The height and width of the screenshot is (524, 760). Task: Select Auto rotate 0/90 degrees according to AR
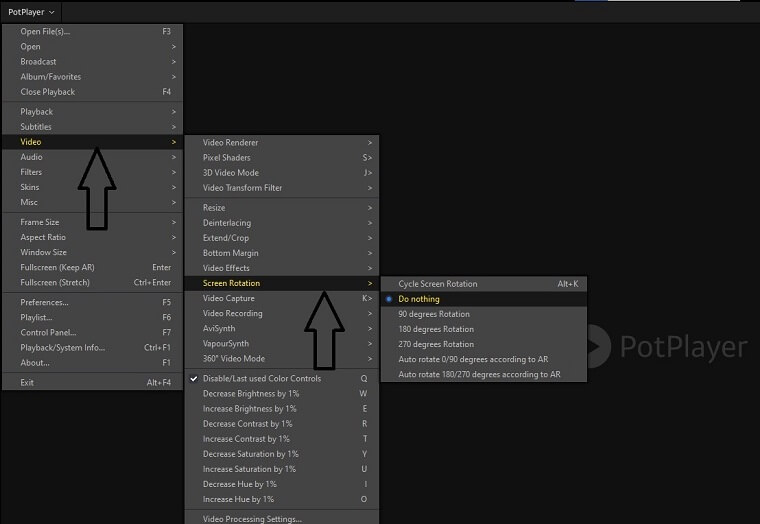484,359
